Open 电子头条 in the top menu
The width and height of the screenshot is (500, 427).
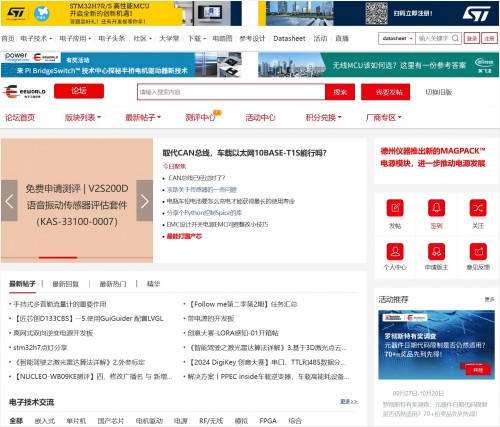pos(112,38)
